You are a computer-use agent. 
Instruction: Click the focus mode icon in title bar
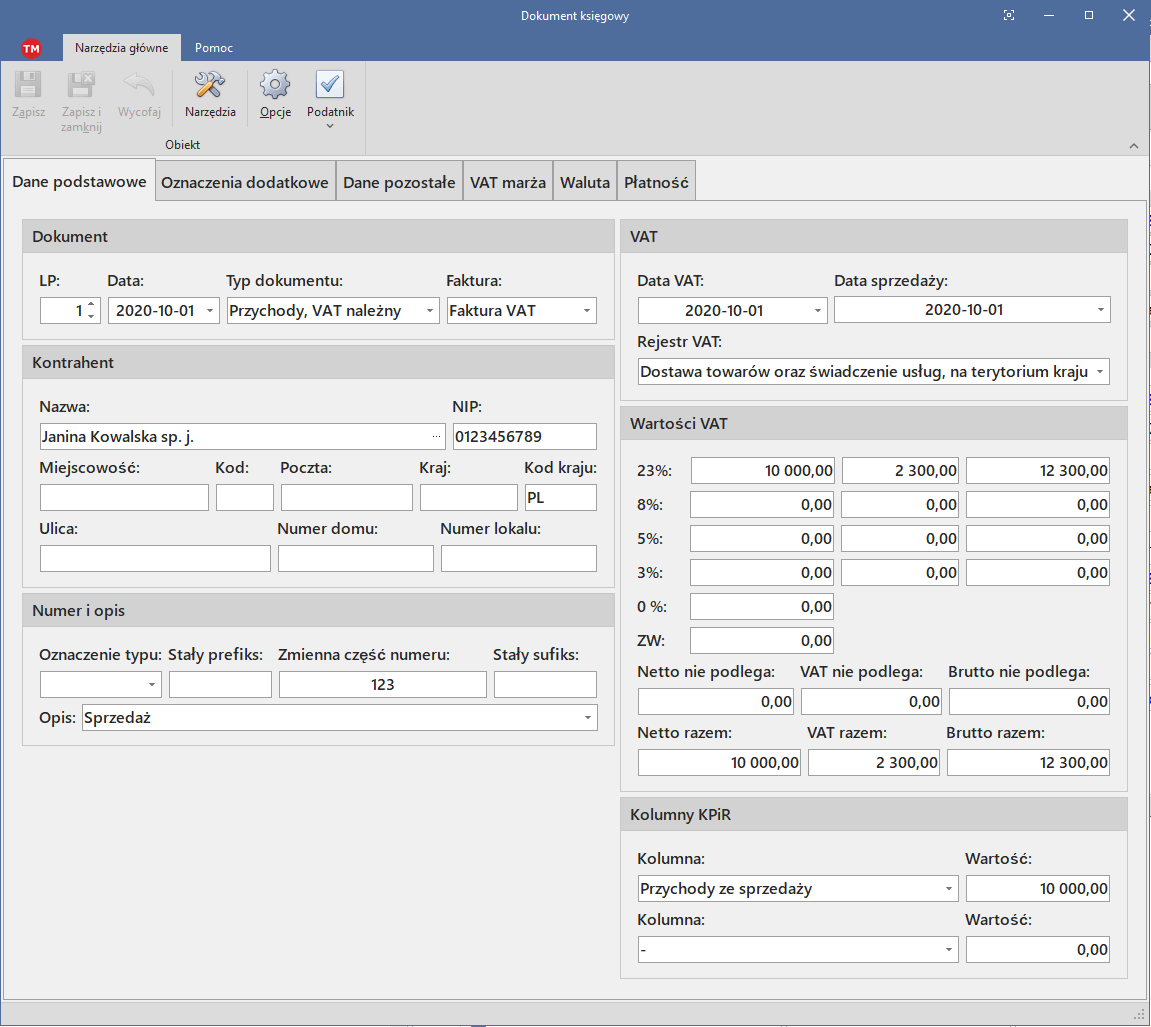click(x=1009, y=15)
